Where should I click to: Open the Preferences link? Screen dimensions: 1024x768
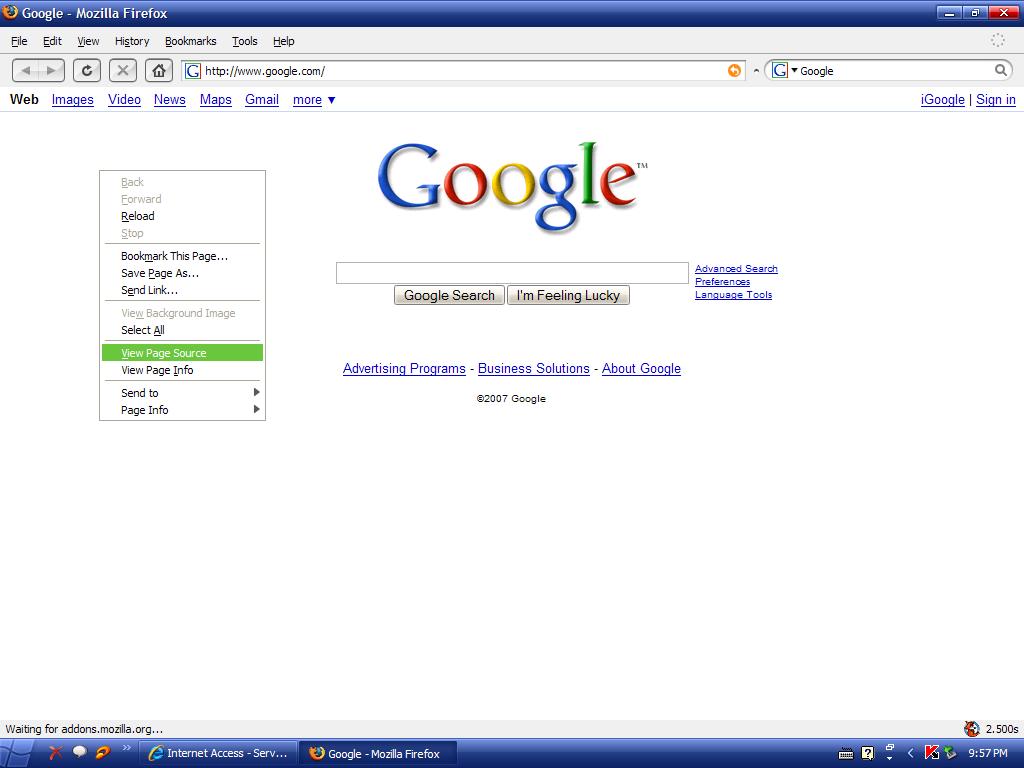click(x=722, y=281)
